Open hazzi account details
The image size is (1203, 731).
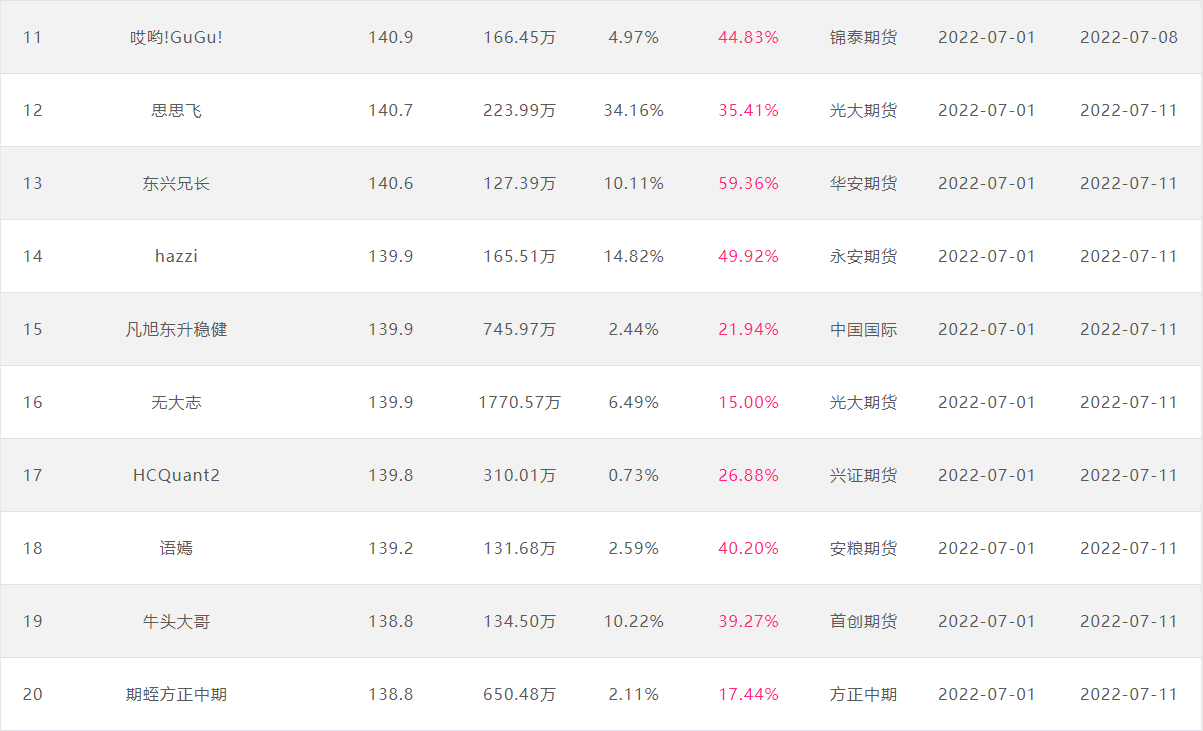pos(176,256)
